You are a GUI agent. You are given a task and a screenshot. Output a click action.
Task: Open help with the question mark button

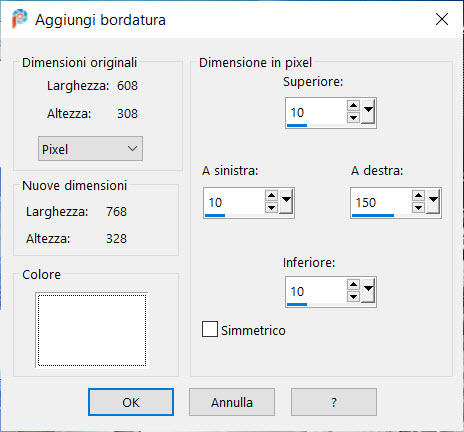click(334, 402)
